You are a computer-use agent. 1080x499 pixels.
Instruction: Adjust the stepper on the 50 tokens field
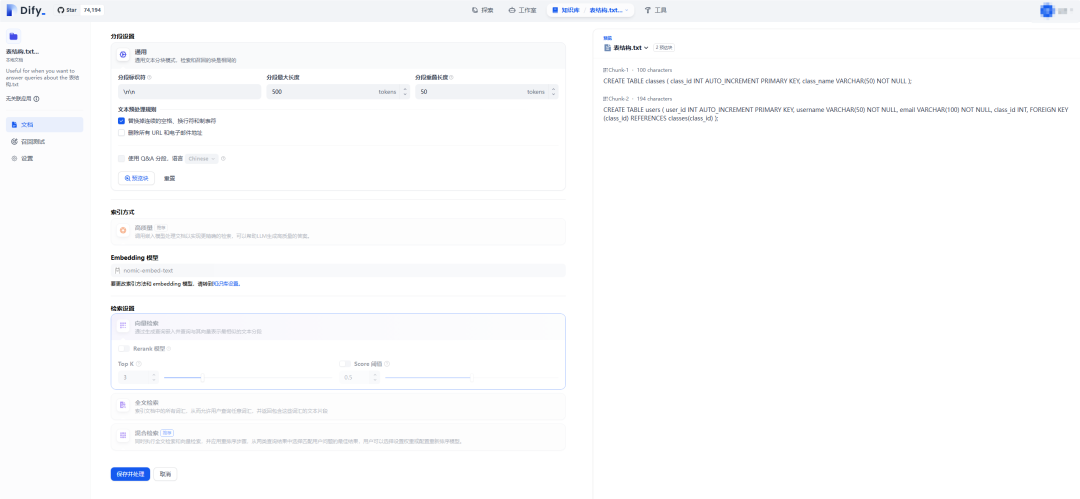[x=554, y=92]
